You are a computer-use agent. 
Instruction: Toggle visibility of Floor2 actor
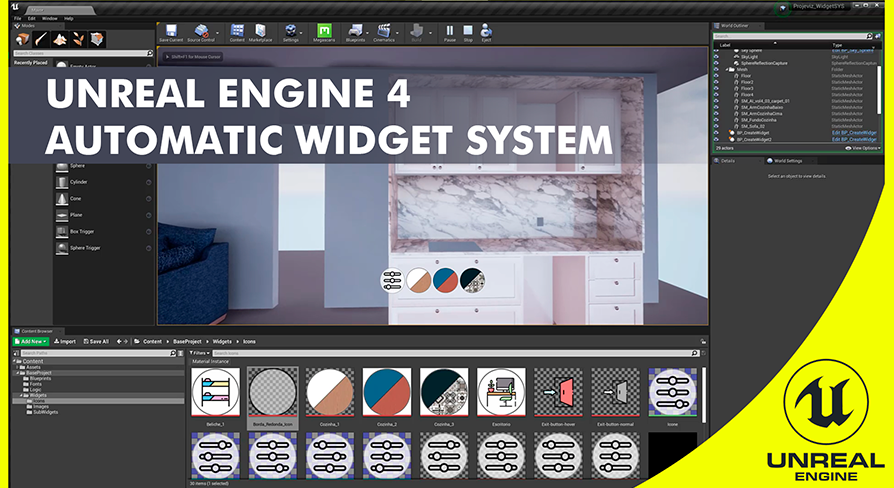716,82
